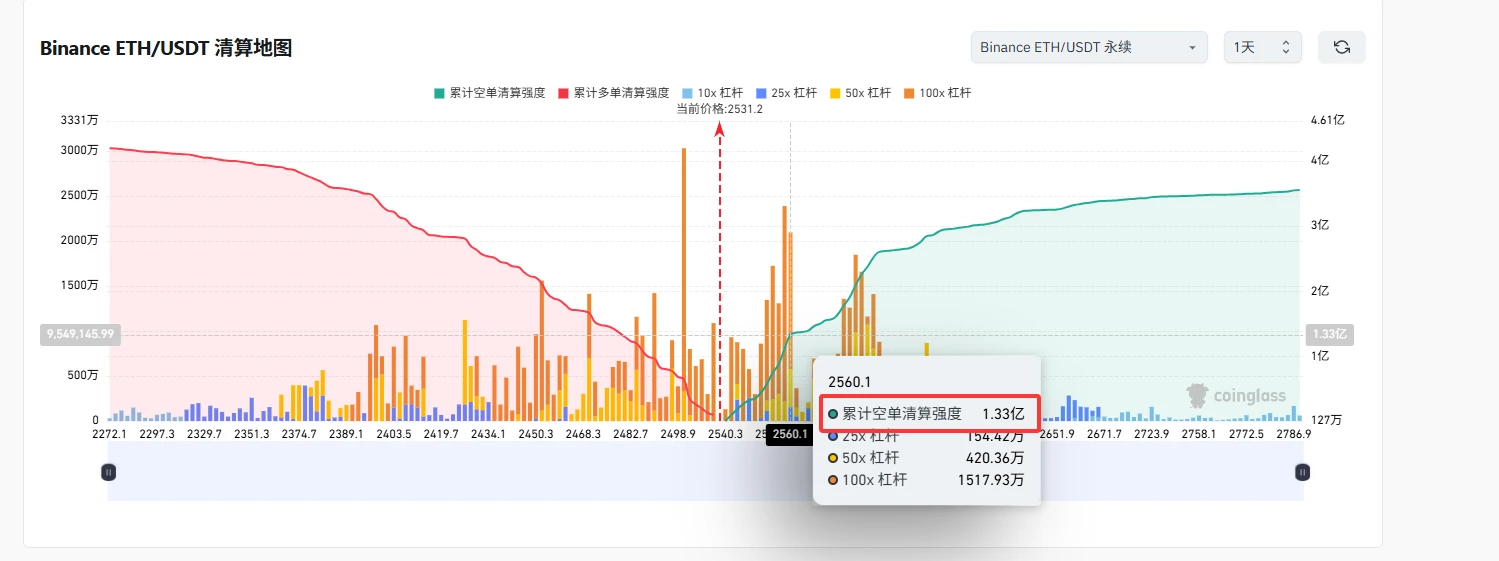Viewport: 1499px width, 561px height.
Task: Click the refresh icon button
Action: 1342,47
